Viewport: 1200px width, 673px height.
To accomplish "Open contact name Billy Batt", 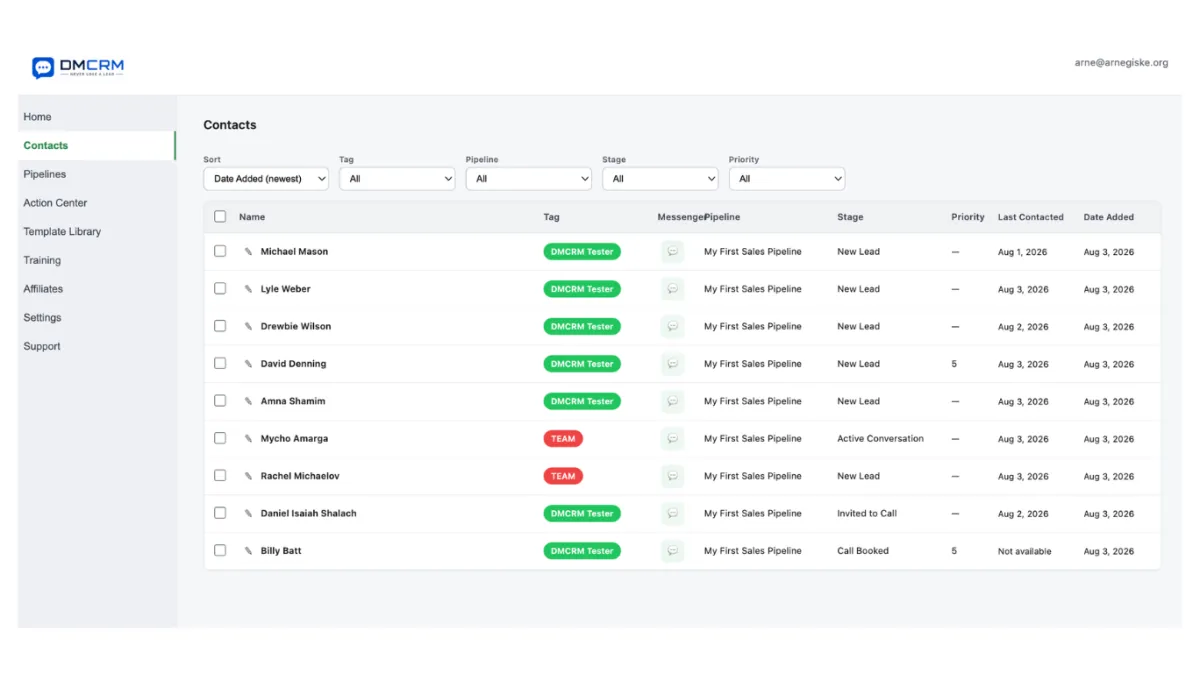I will [x=281, y=551].
